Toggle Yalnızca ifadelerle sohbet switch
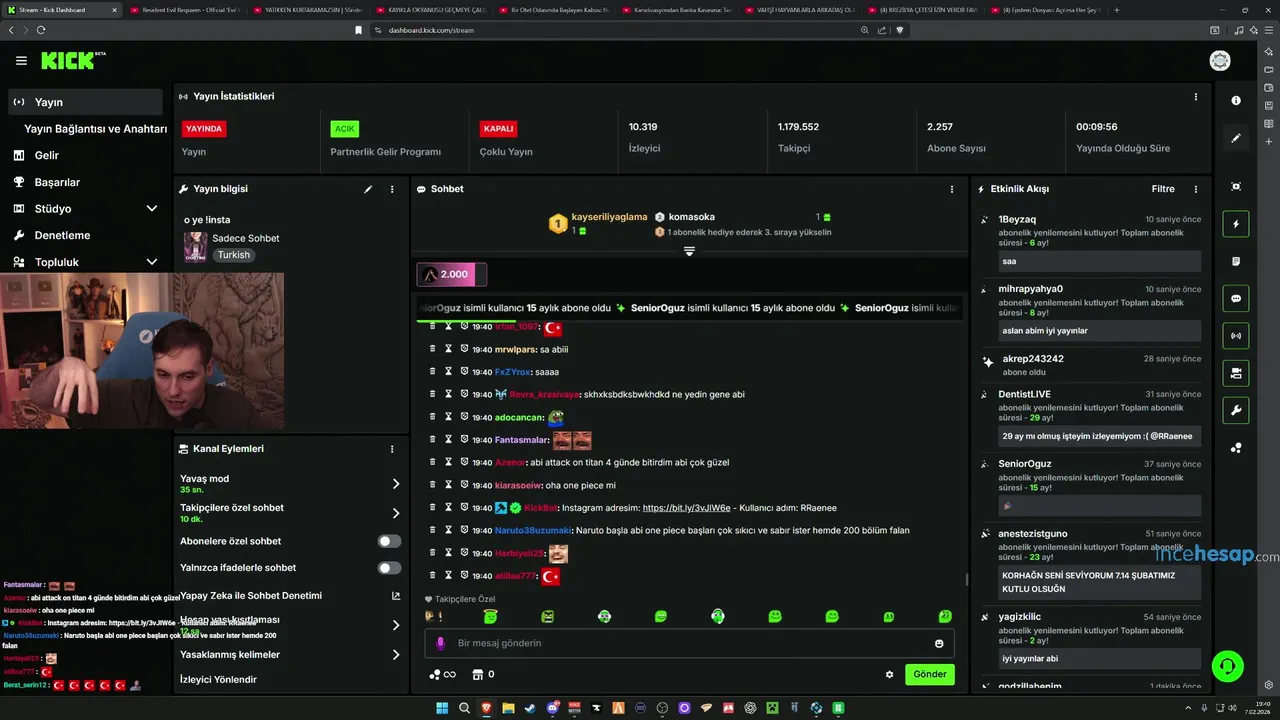 pos(389,567)
